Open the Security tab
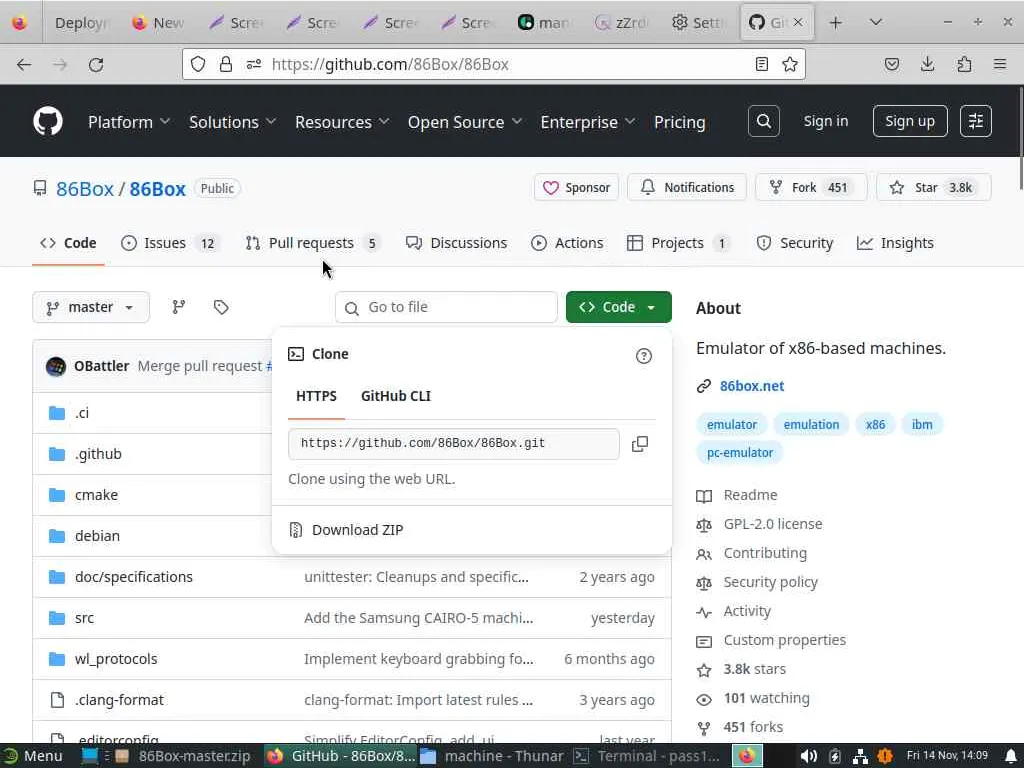1024x768 pixels. pos(794,243)
